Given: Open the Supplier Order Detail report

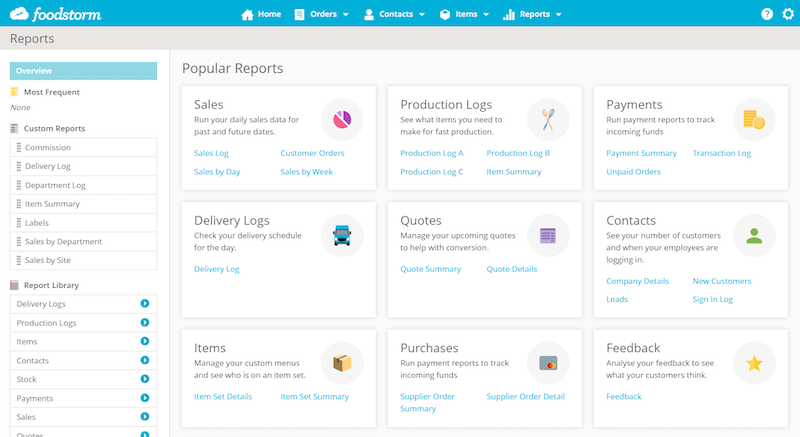Looking at the screenshot, I should [526, 396].
